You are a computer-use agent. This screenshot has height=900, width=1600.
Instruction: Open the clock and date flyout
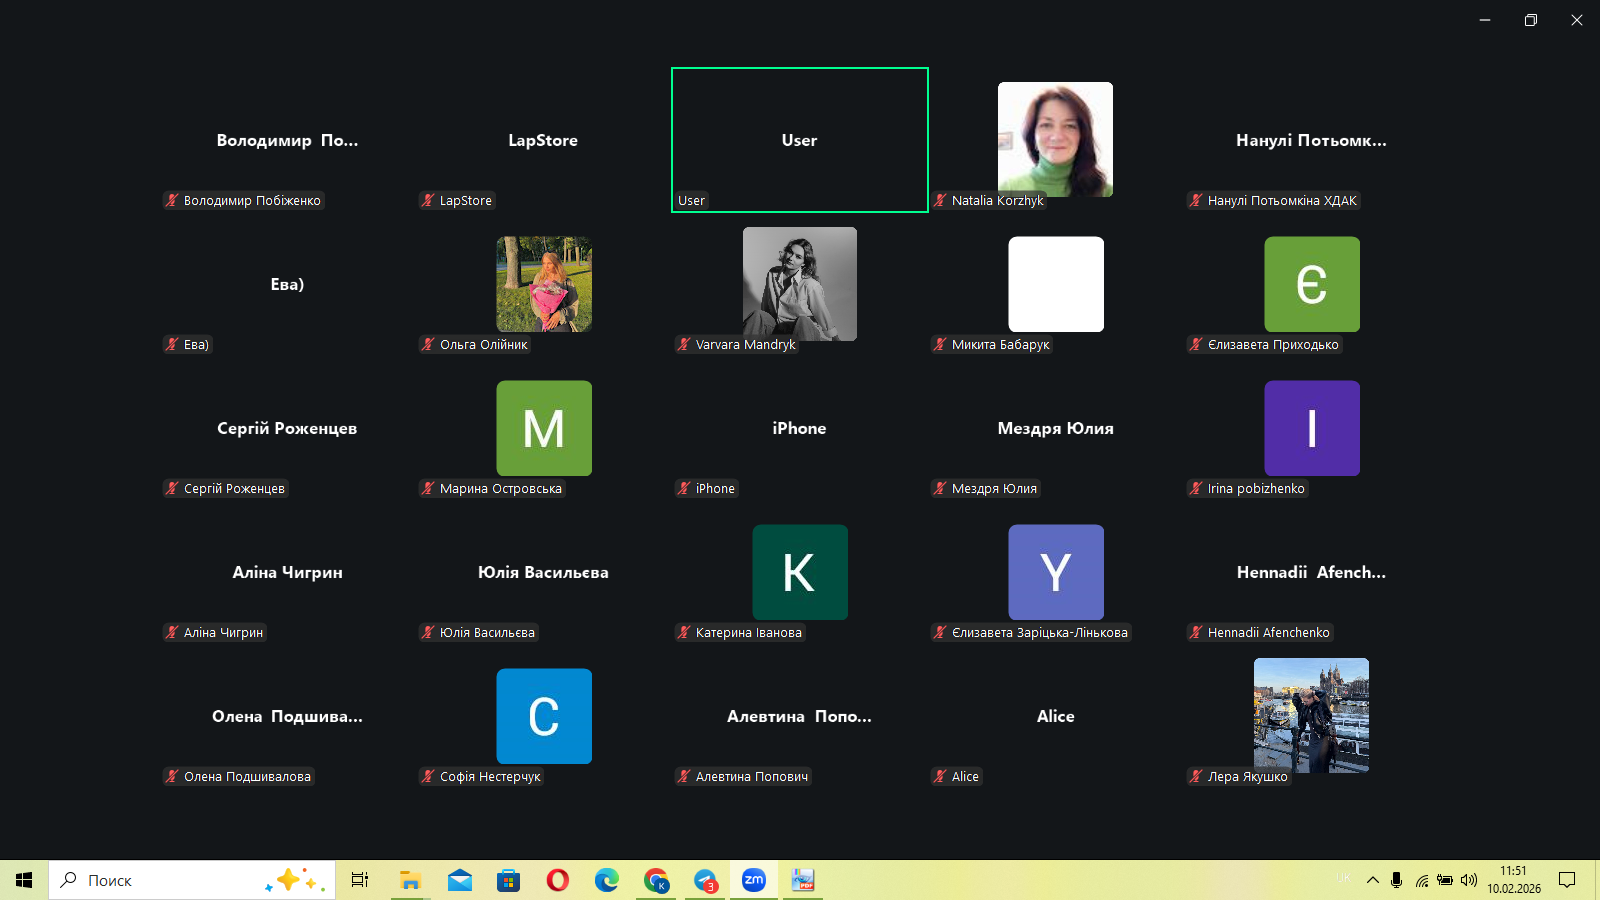pyautogui.click(x=1513, y=880)
